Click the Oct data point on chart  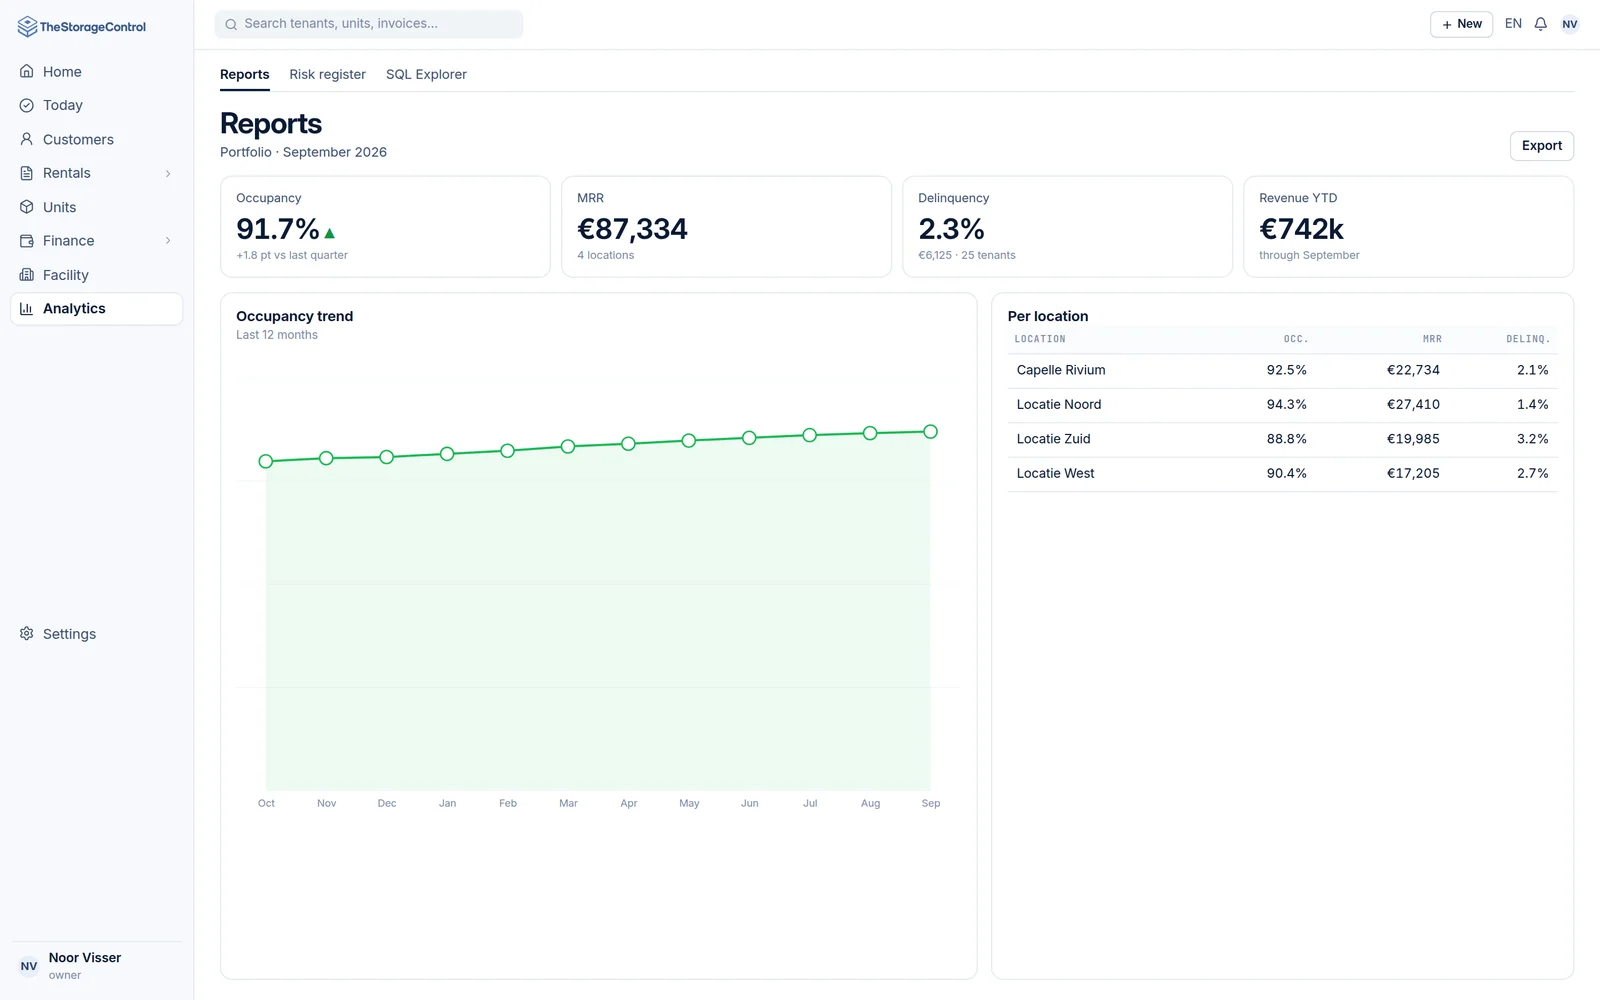266,461
